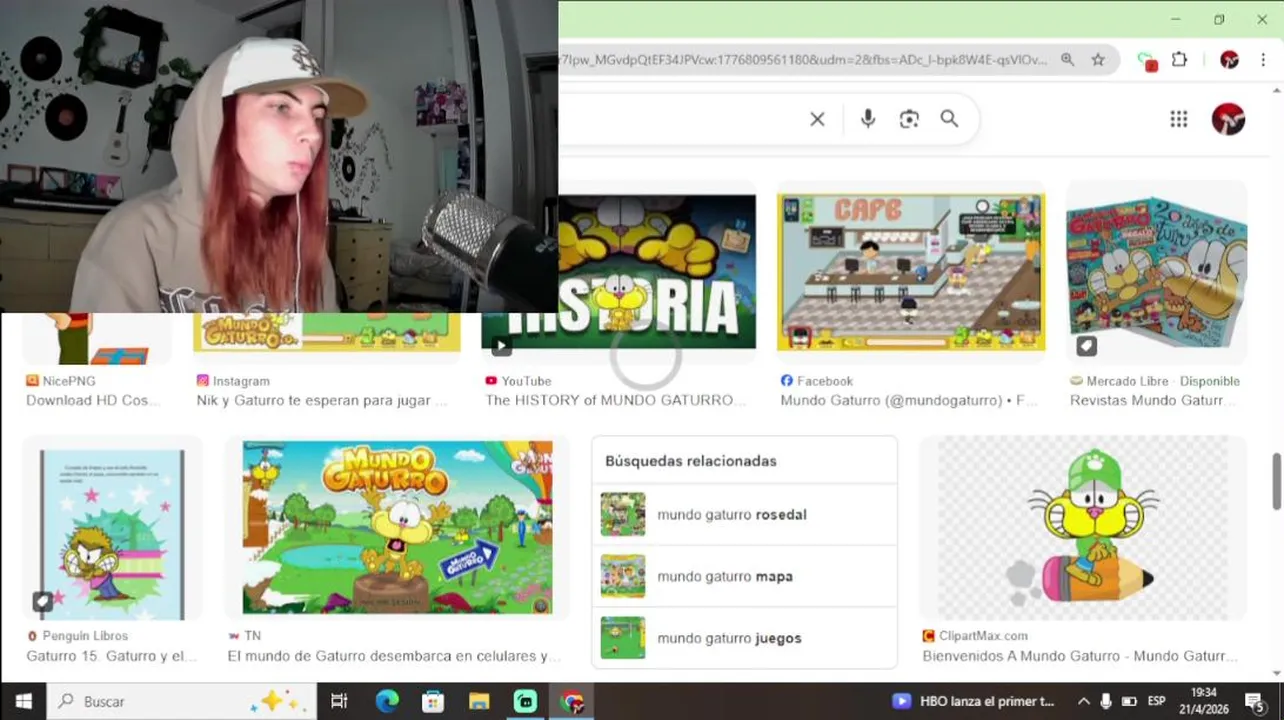The height and width of the screenshot is (720, 1284).
Task: Start voice search with the microphone icon
Action: pos(868,119)
